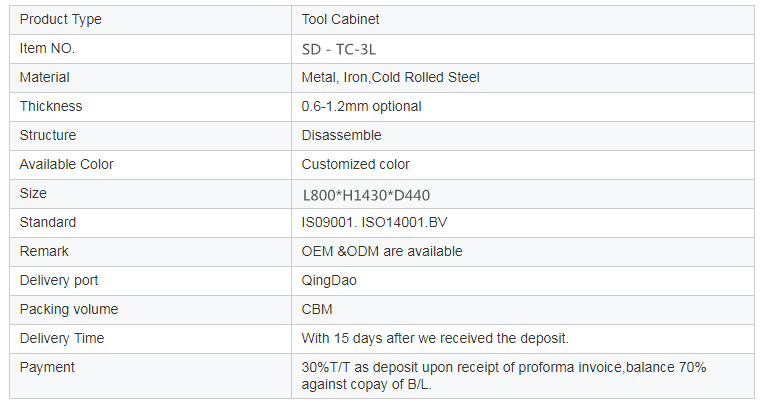Click the 30%T/T deposit payment terms text

tap(504, 376)
